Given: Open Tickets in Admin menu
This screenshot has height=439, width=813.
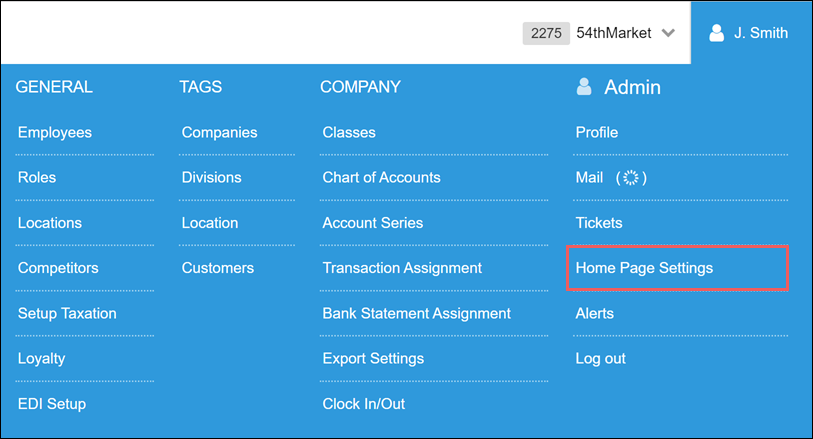Looking at the screenshot, I should [x=599, y=223].
